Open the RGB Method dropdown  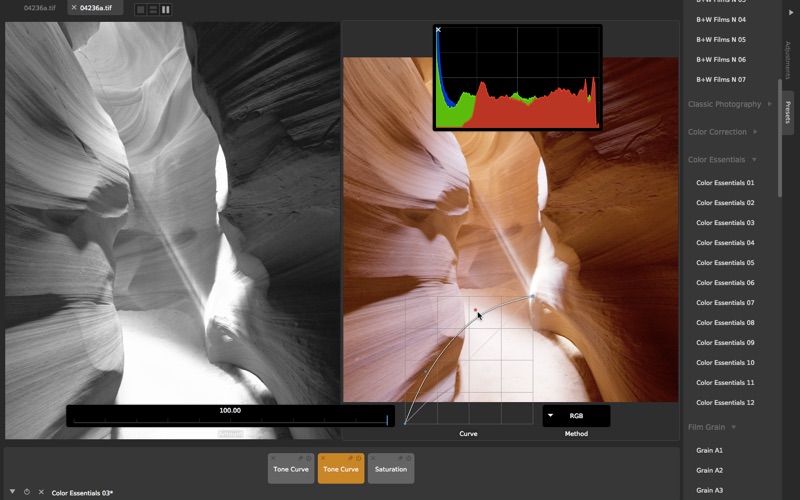pos(576,416)
